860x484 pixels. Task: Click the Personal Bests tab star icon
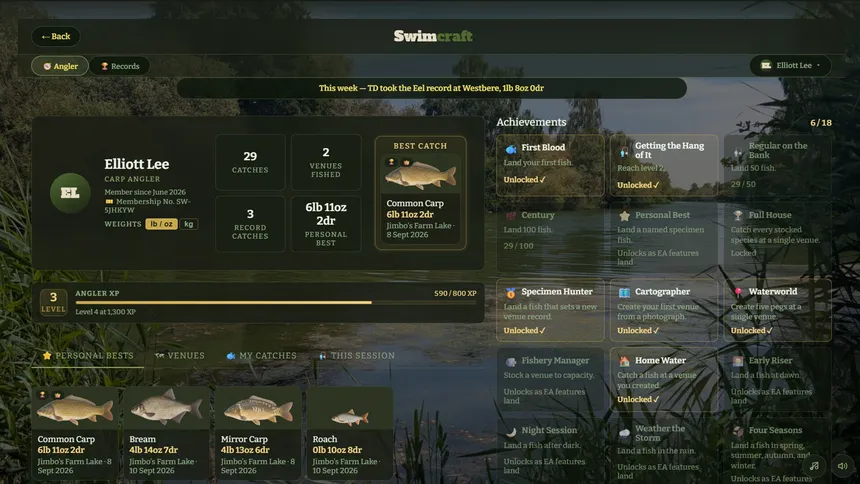(x=47, y=356)
